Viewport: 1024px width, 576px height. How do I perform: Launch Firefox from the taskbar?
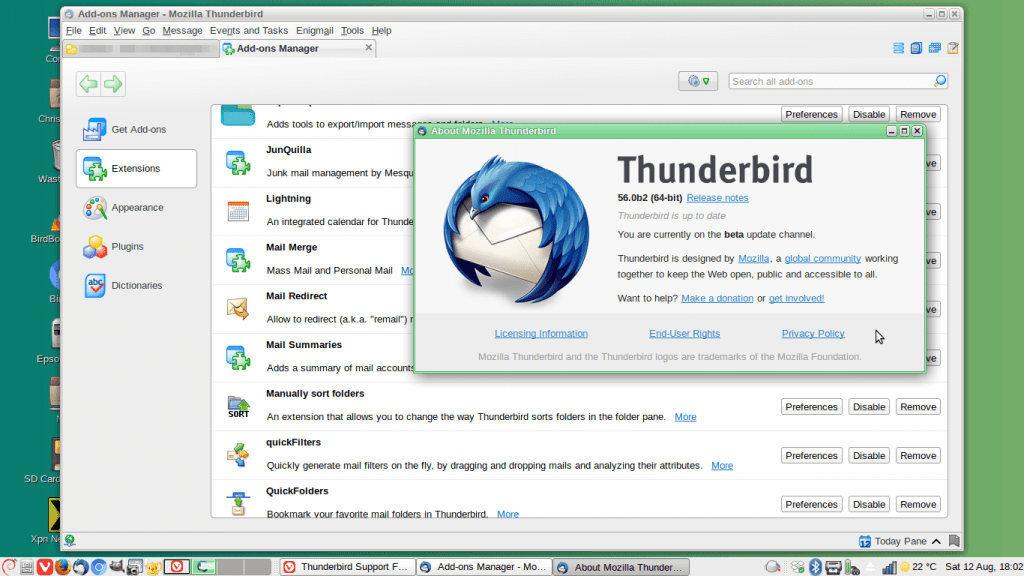point(63,567)
